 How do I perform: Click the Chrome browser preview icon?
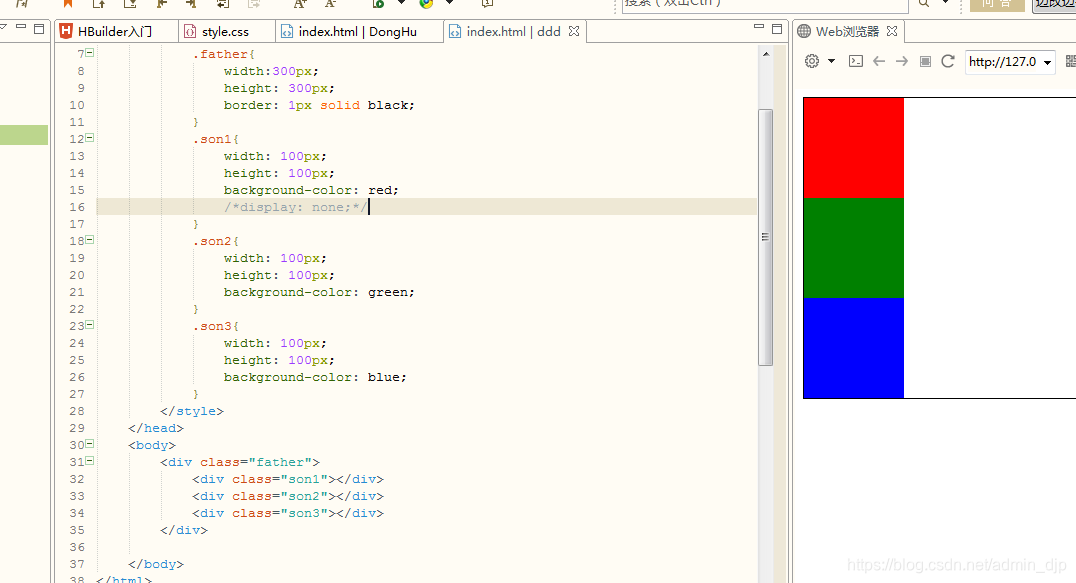pos(426,3)
